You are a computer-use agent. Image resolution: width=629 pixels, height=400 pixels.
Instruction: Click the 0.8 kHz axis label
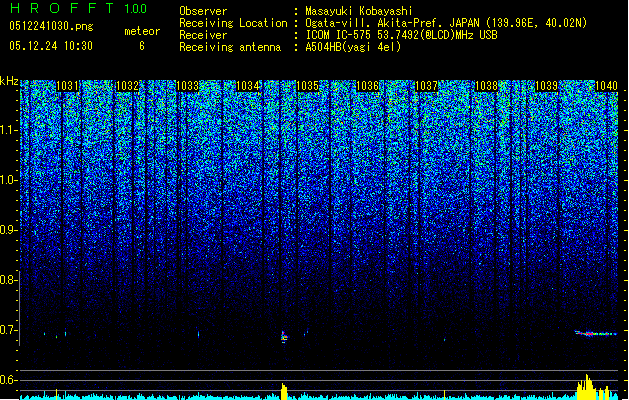8,280
